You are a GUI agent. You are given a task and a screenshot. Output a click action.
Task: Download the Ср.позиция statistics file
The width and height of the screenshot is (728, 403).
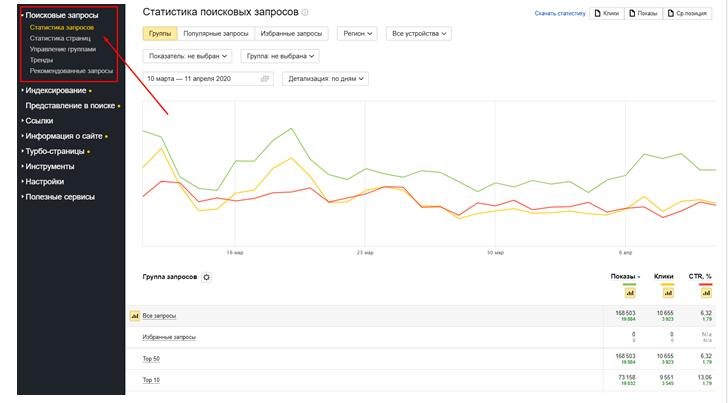[x=689, y=14]
